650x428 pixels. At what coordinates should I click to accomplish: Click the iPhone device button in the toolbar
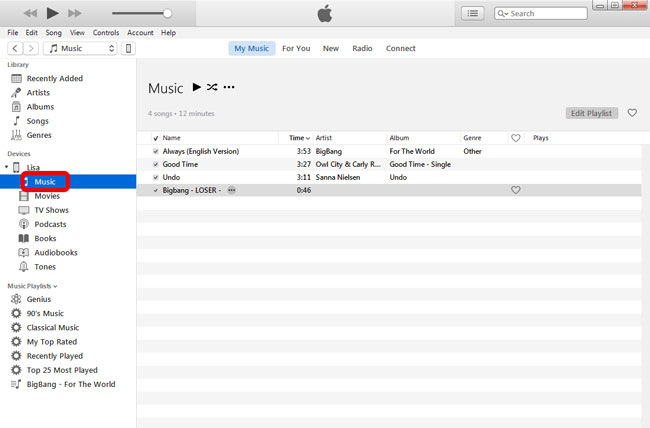pos(129,48)
